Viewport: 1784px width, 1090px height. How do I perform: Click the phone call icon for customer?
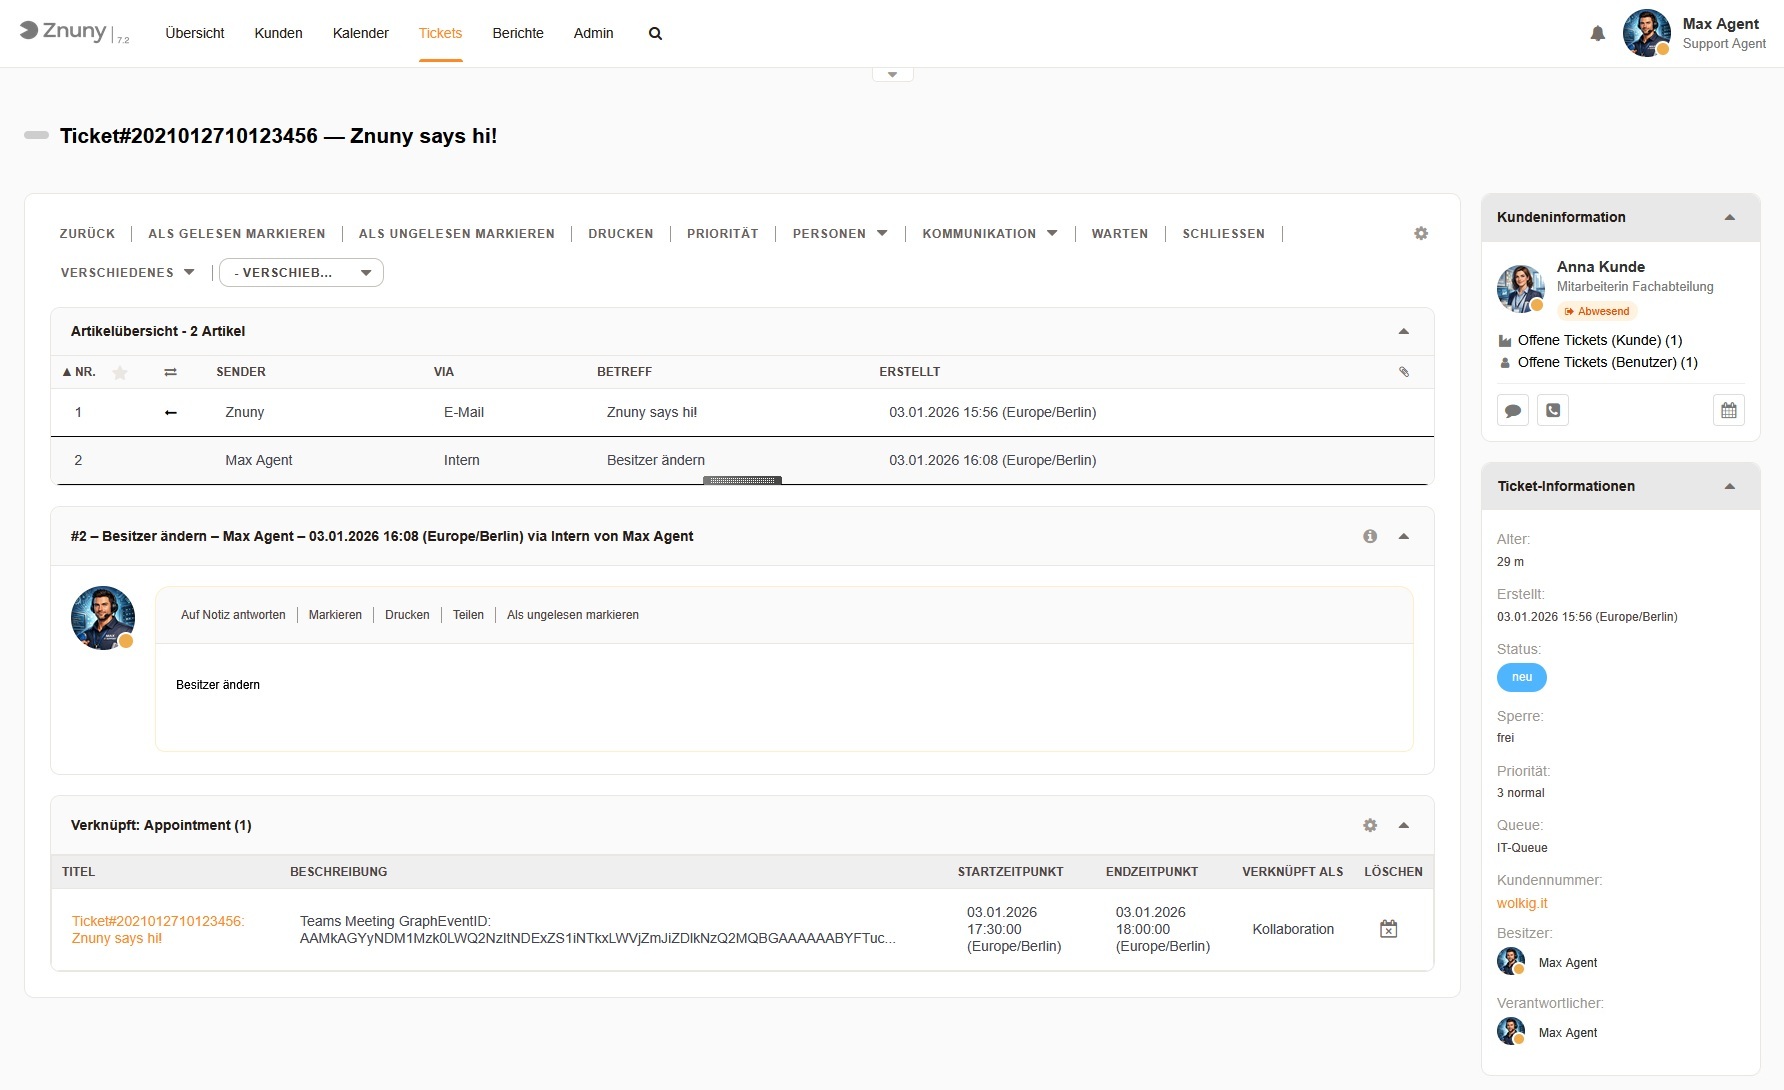tap(1552, 410)
